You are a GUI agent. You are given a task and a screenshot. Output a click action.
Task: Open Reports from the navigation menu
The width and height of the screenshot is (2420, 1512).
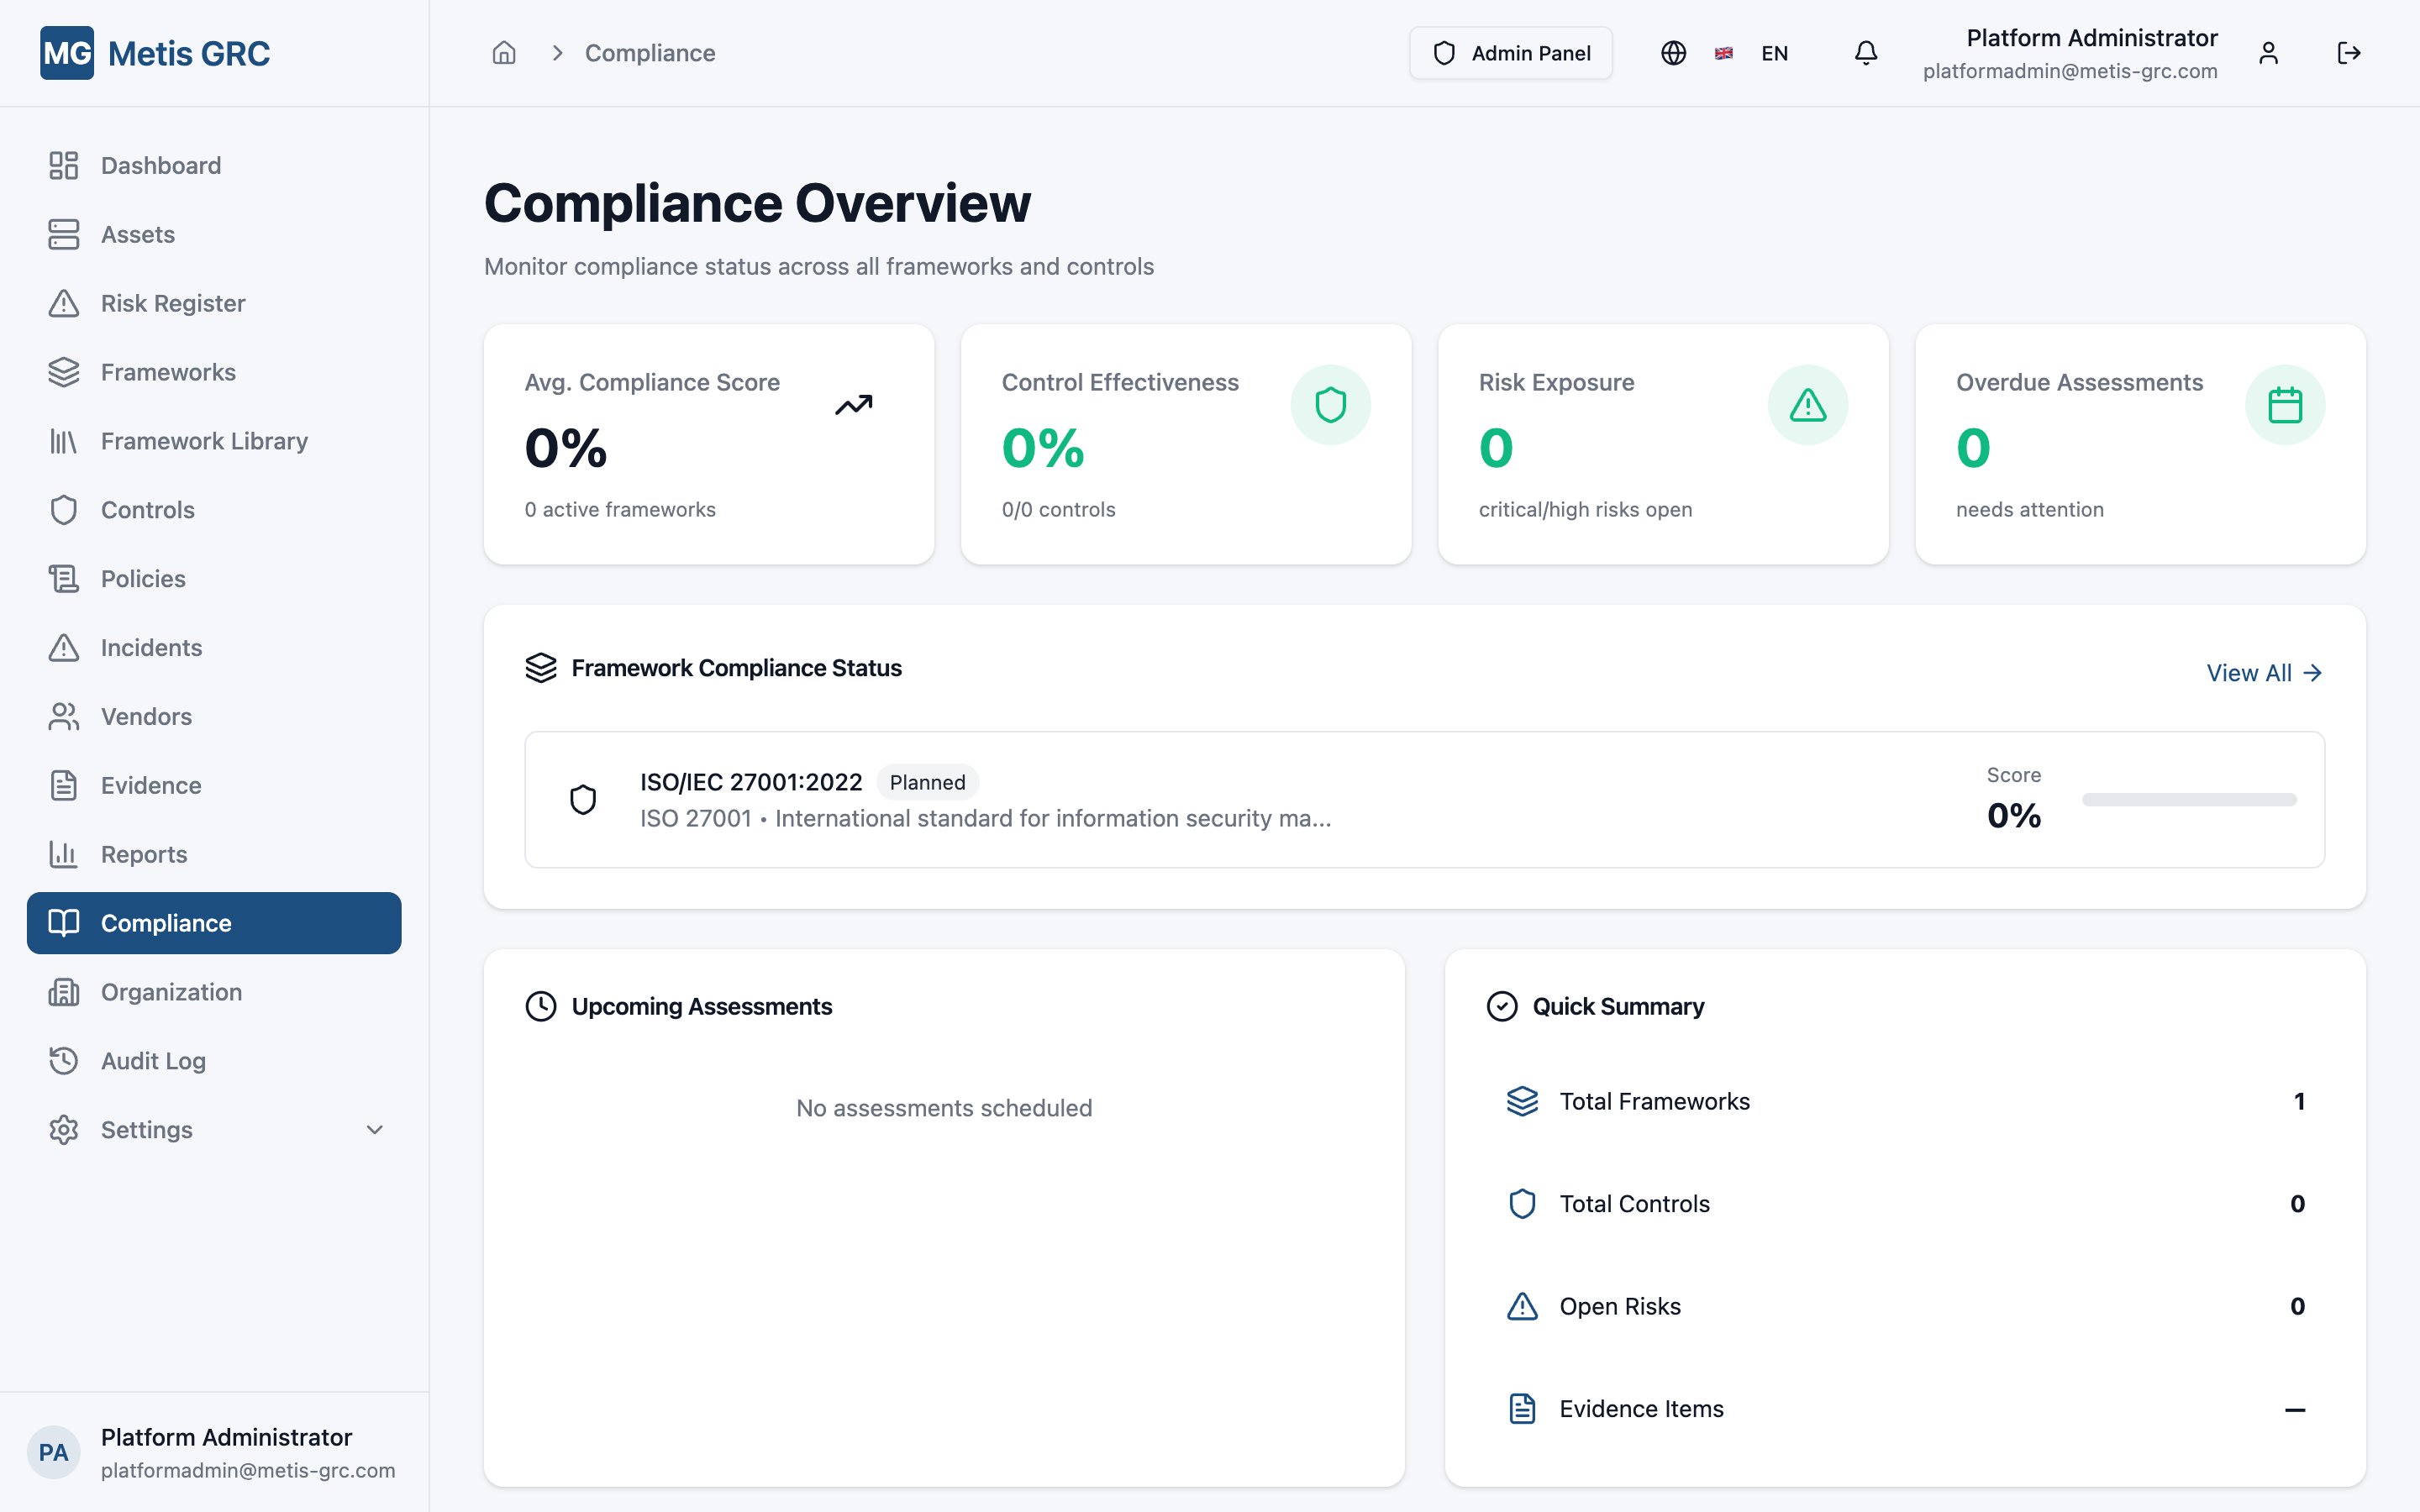pos(144,854)
